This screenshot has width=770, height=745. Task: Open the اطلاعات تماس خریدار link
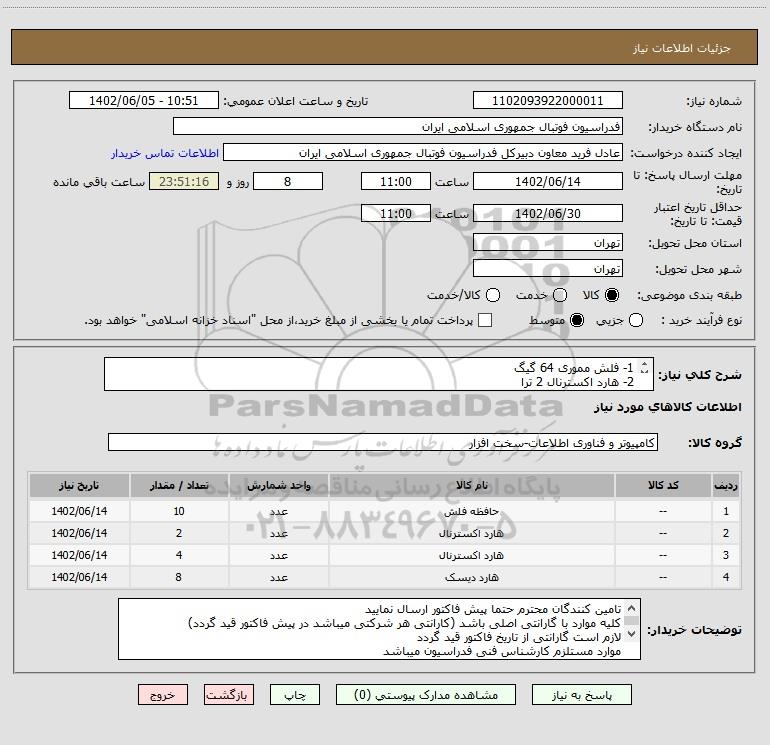(x=165, y=153)
